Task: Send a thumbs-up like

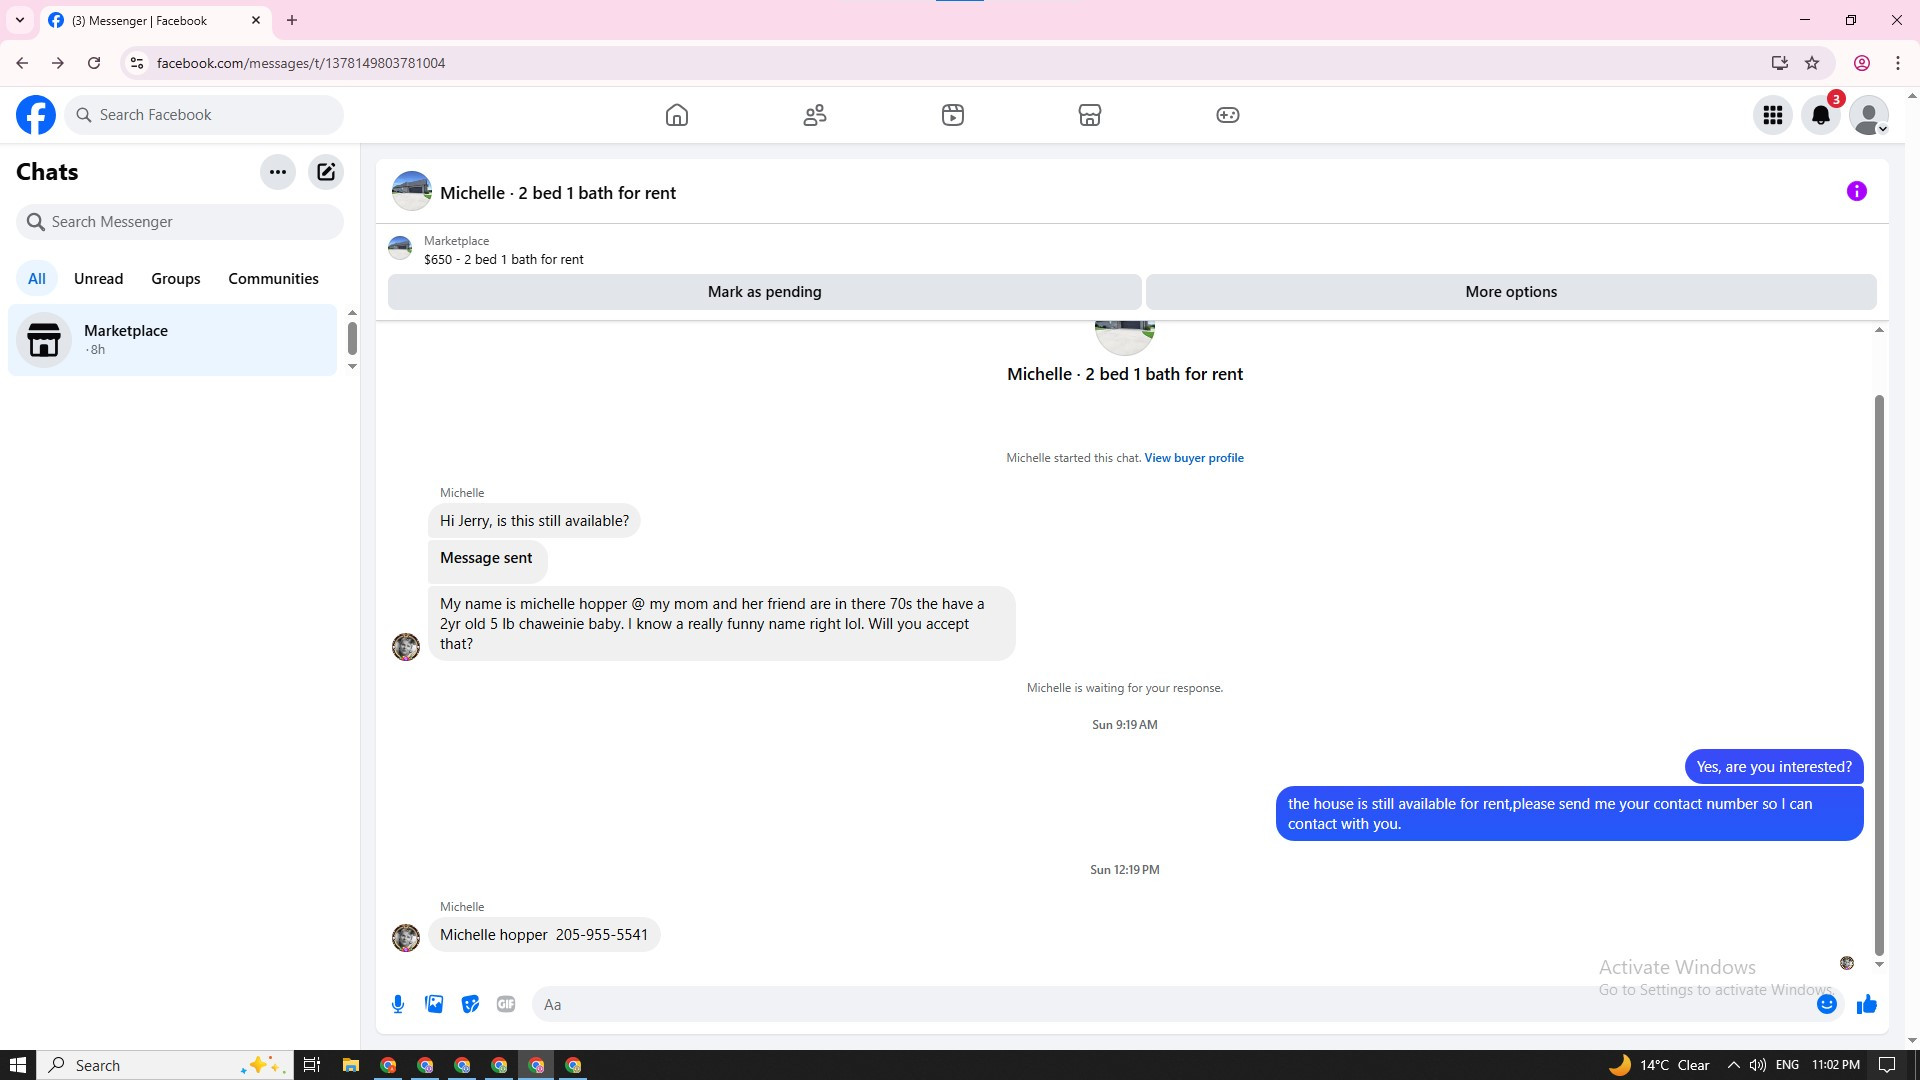Action: click(x=1866, y=1004)
